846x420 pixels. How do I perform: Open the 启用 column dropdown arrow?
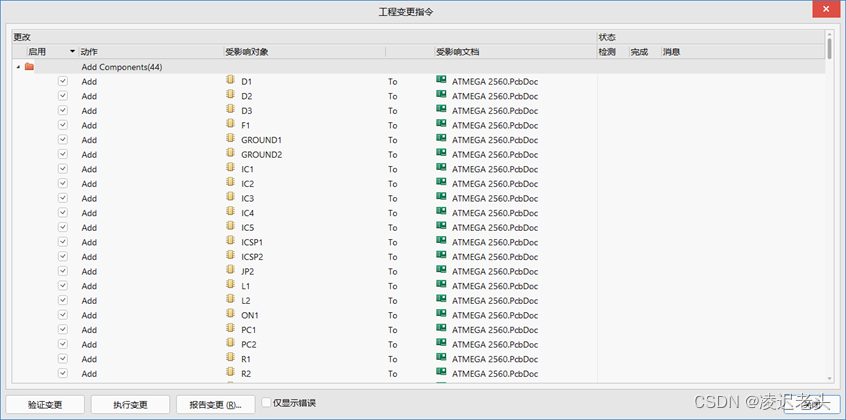(72, 51)
